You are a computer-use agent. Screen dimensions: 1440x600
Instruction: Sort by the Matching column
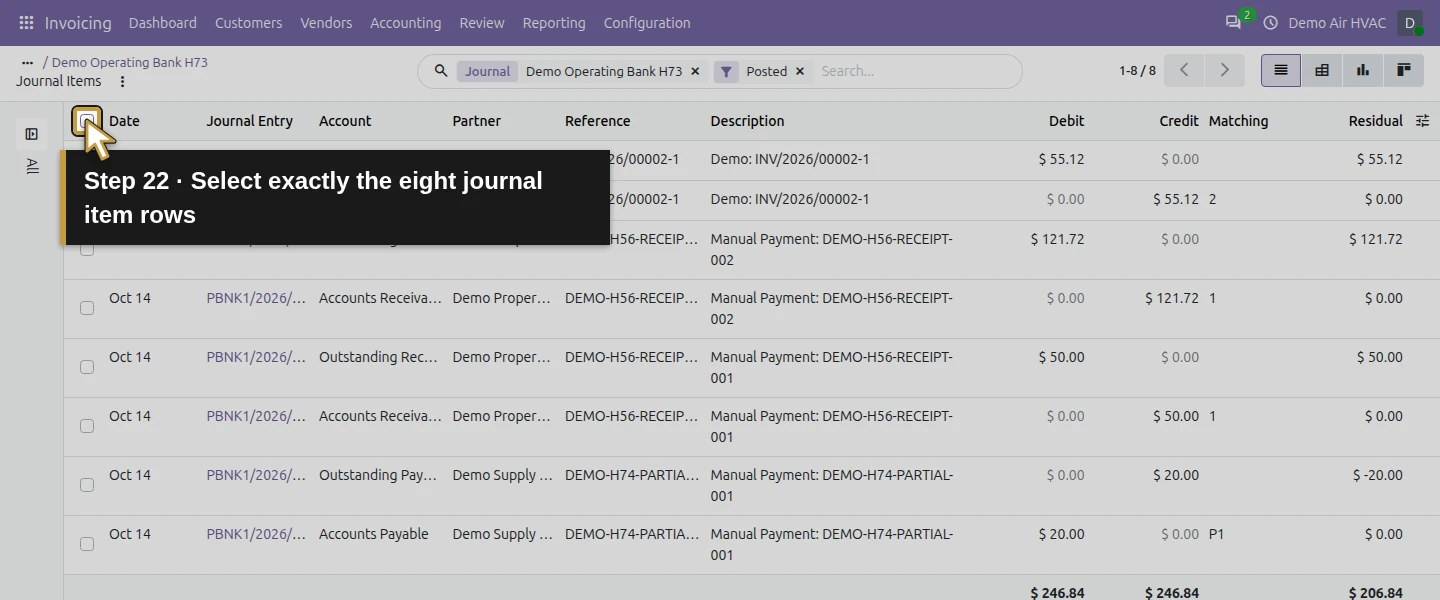click(1238, 121)
